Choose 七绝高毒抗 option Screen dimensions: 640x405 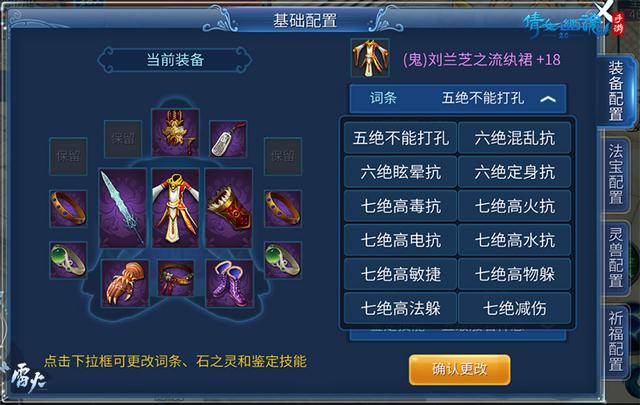(x=400, y=206)
